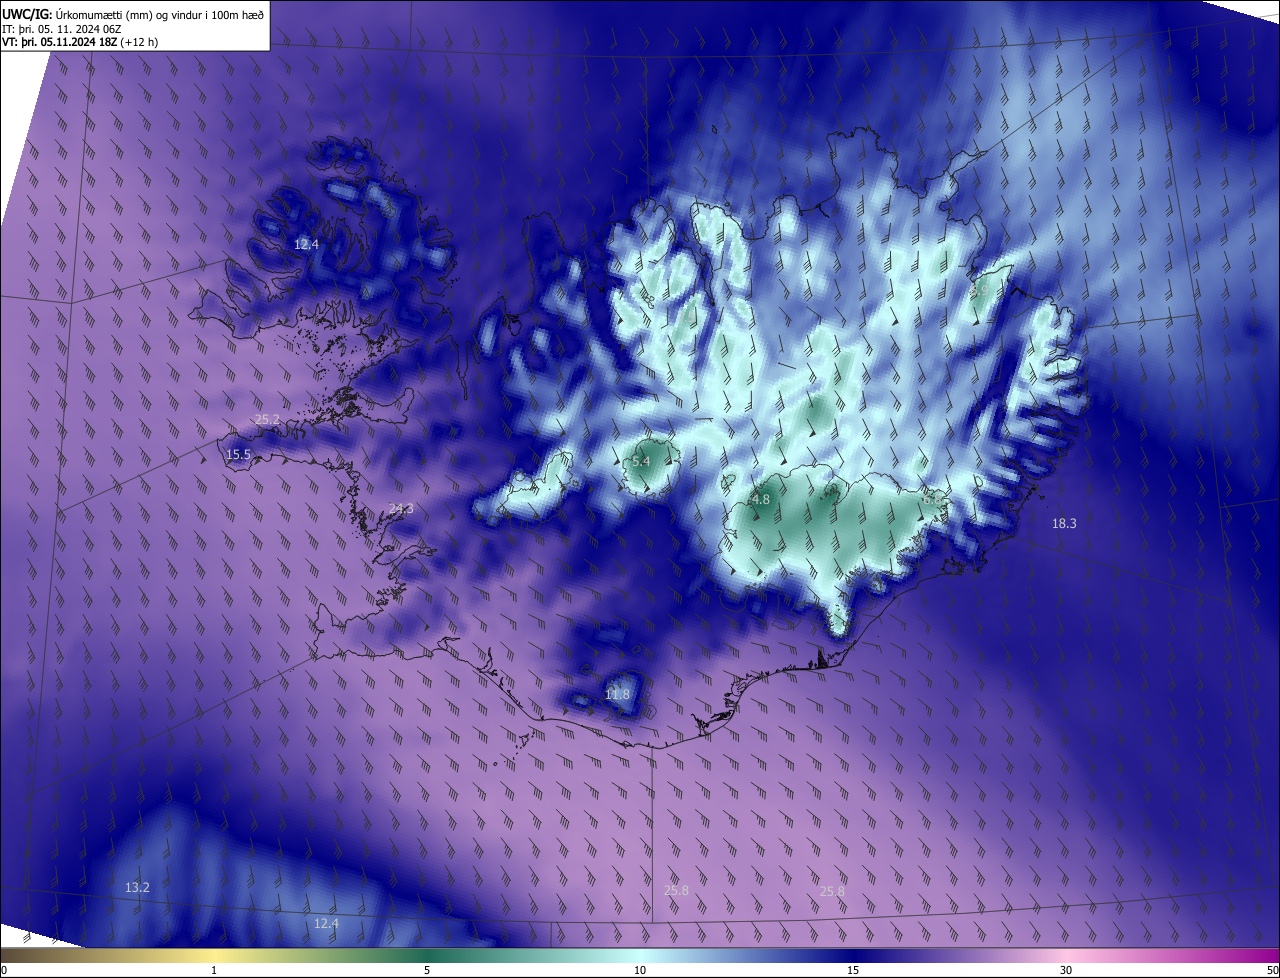Click the colorbar tick label 15
Viewport: 1280px width, 978px height.
(853, 970)
